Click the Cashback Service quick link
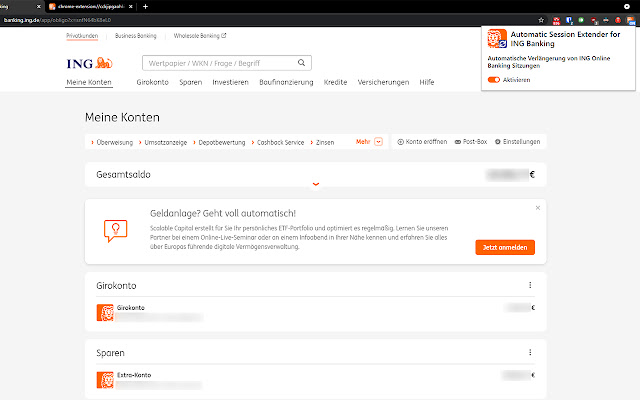Image resolution: width=640 pixels, height=400 pixels. pyautogui.click(x=278, y=142)
